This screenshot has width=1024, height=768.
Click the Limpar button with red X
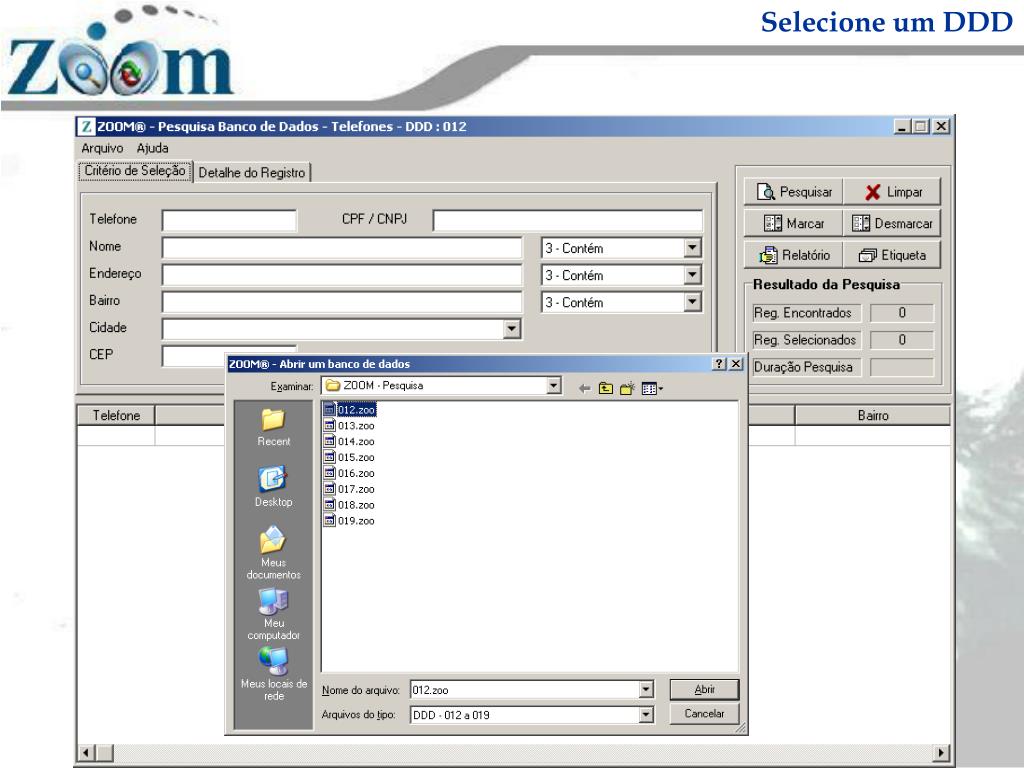click(892, 192)
